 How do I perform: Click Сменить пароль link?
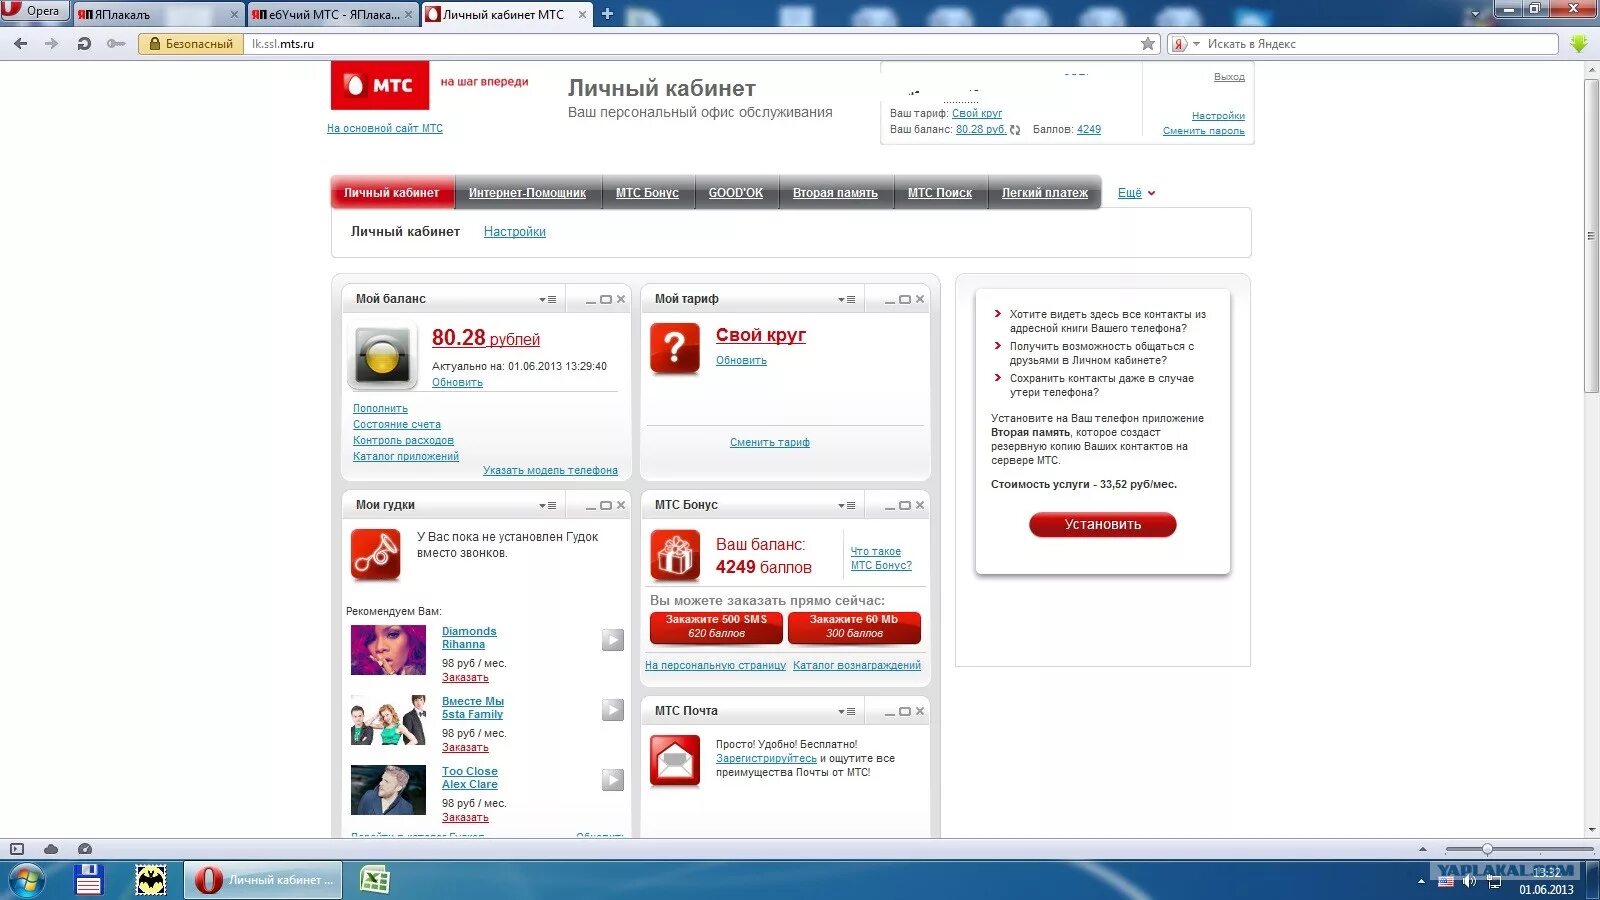[1204, 131]
